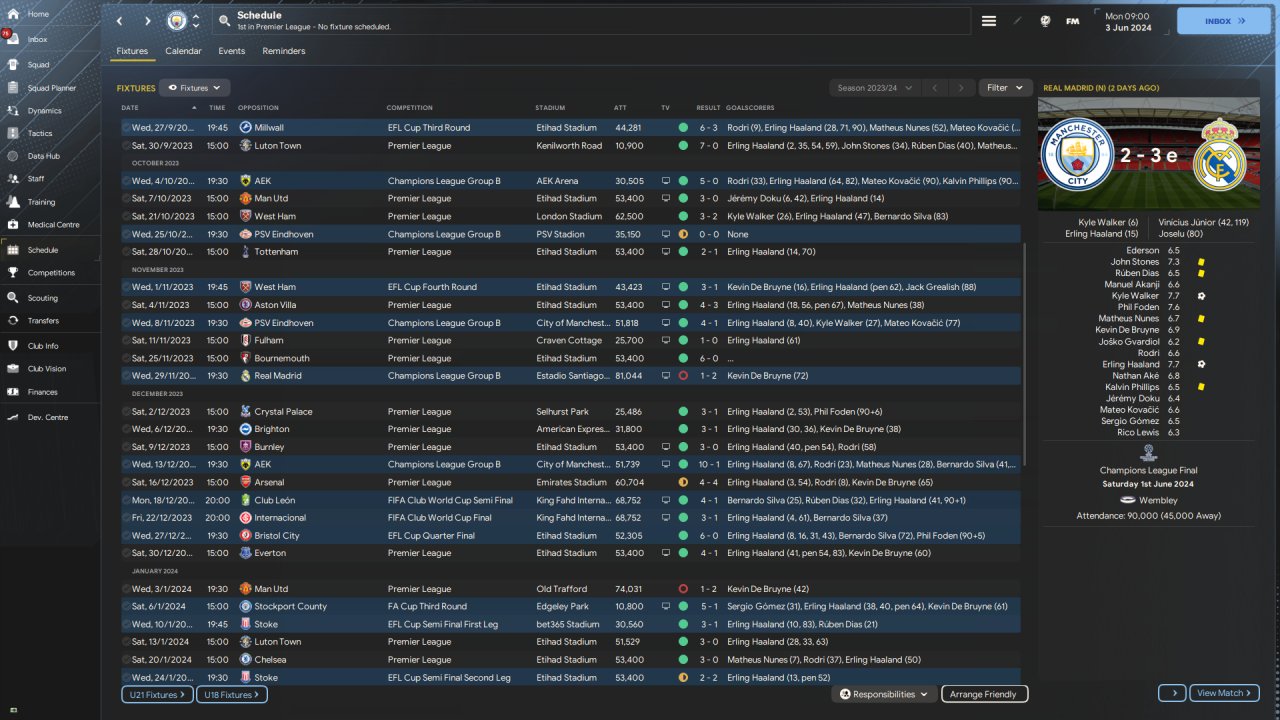
Task: Switch to the Calendar tab
Action: 183,51
